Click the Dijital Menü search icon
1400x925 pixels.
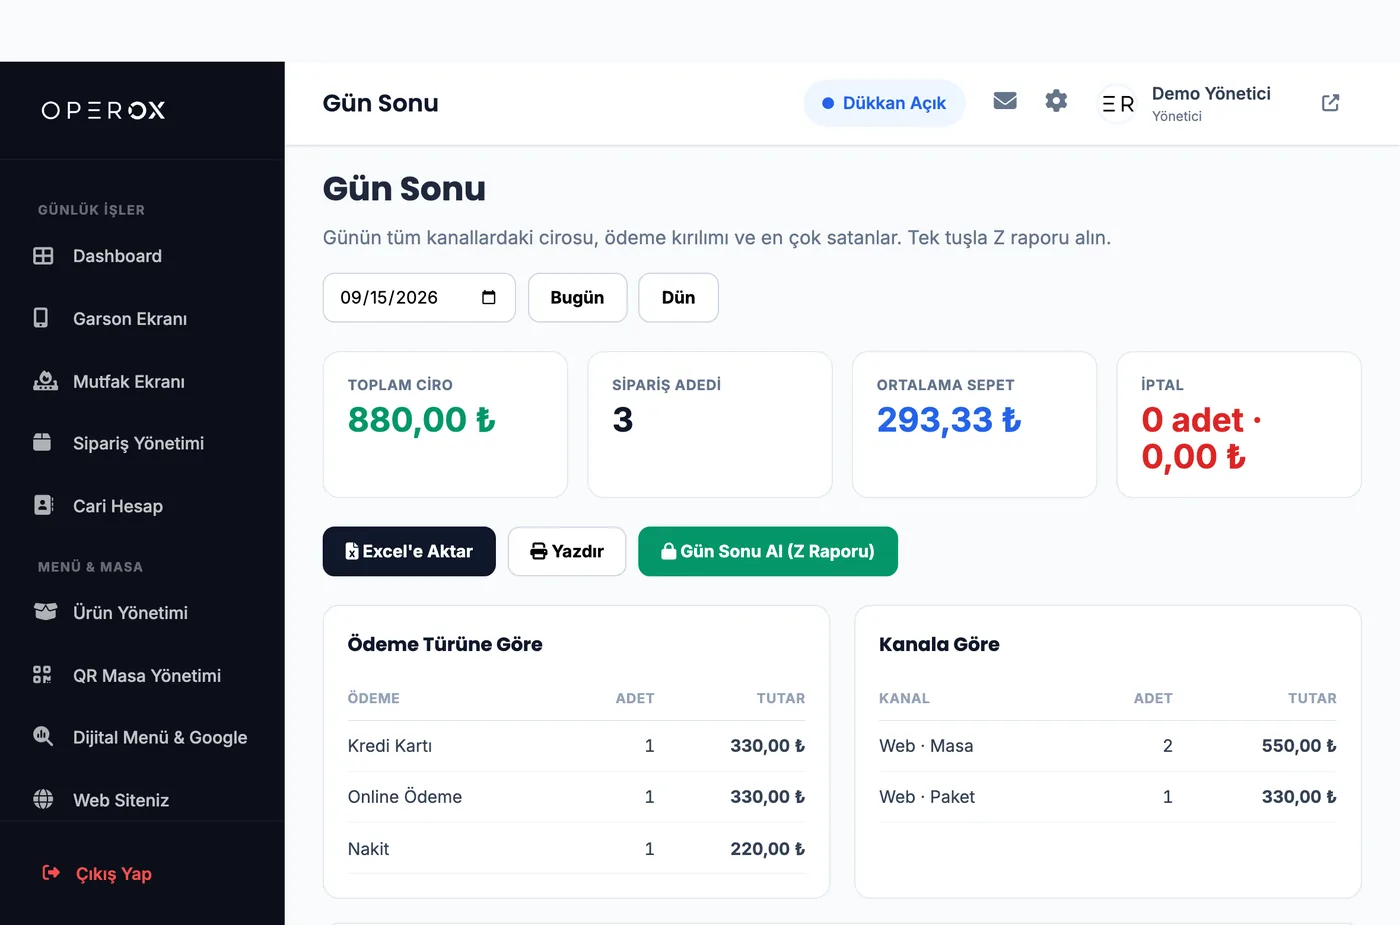(43, 736)
